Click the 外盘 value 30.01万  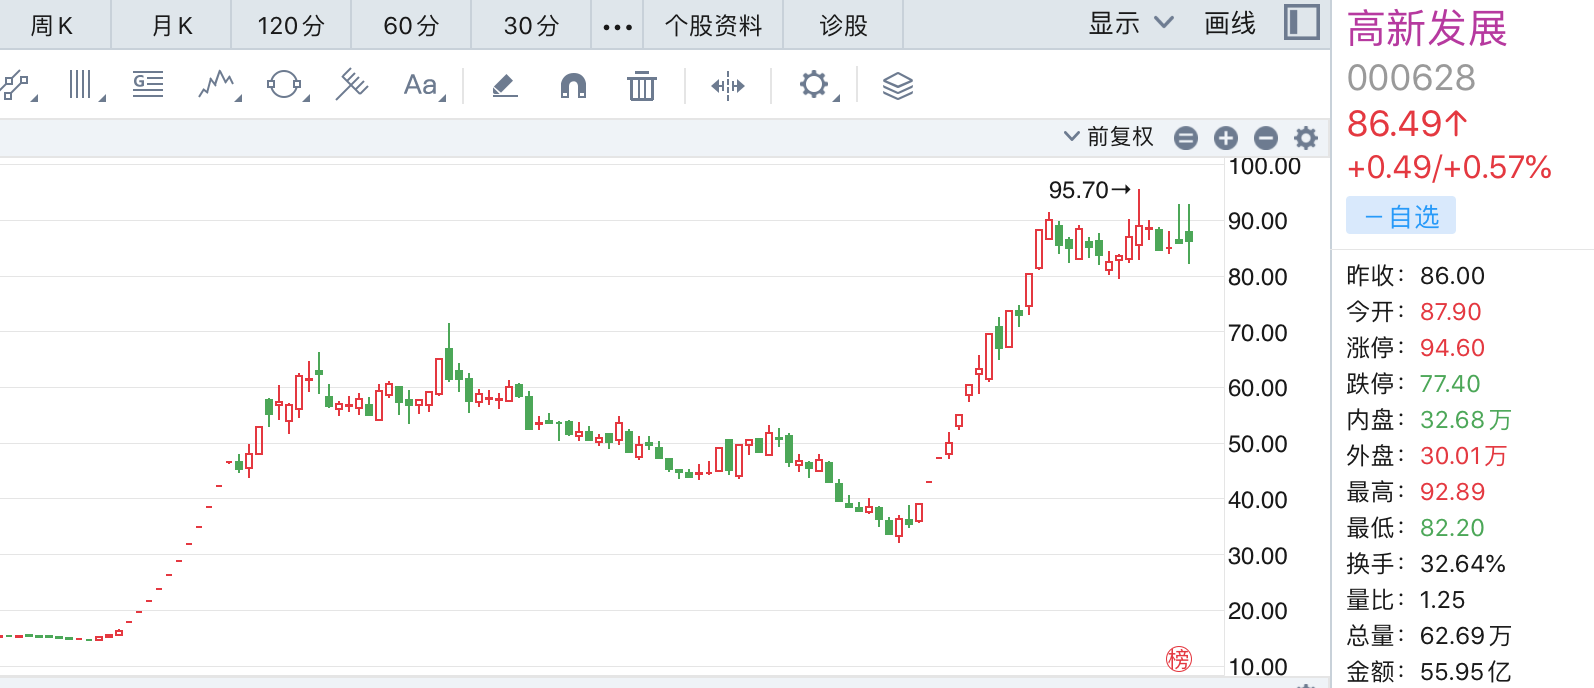tap(1463, 456)
